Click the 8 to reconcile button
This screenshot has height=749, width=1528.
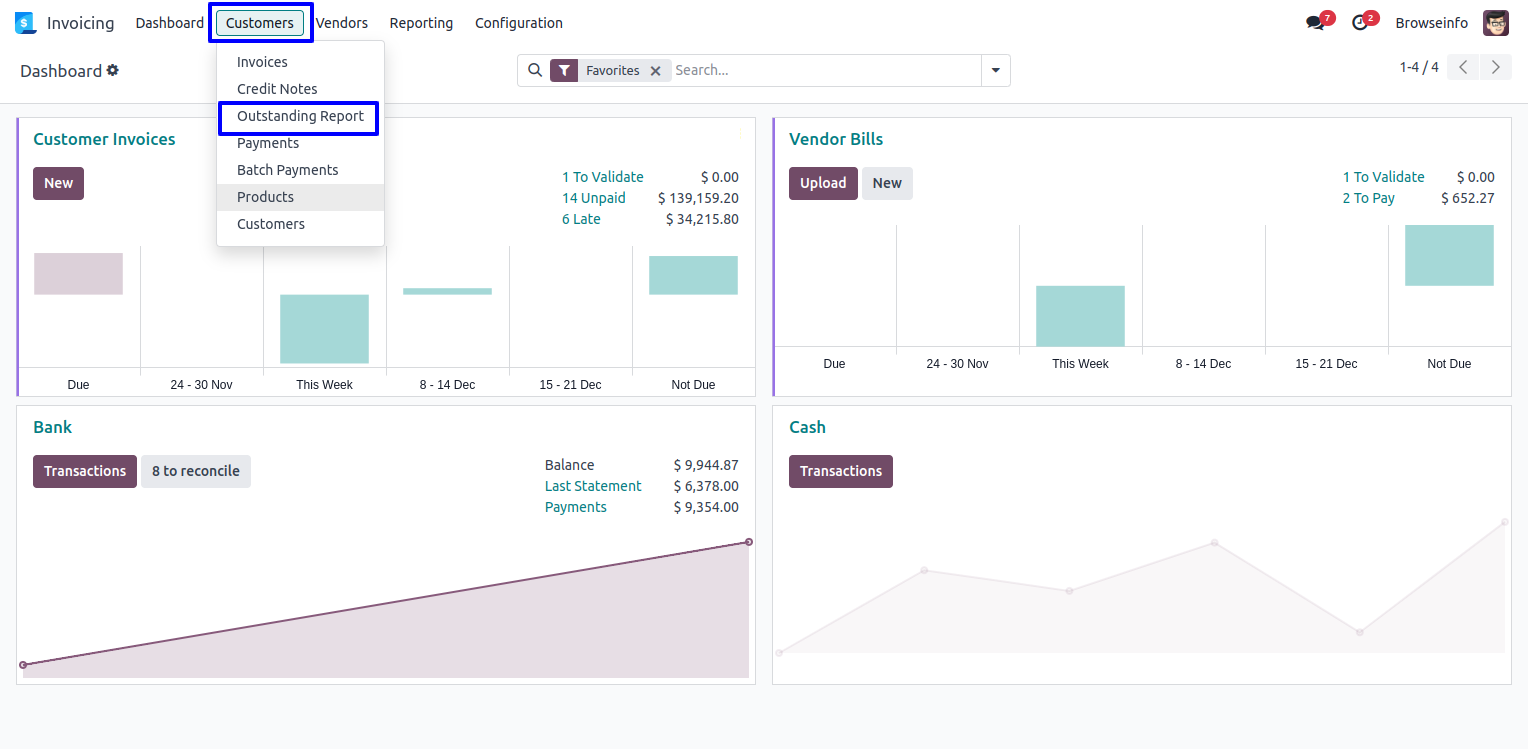click(196, 471)
